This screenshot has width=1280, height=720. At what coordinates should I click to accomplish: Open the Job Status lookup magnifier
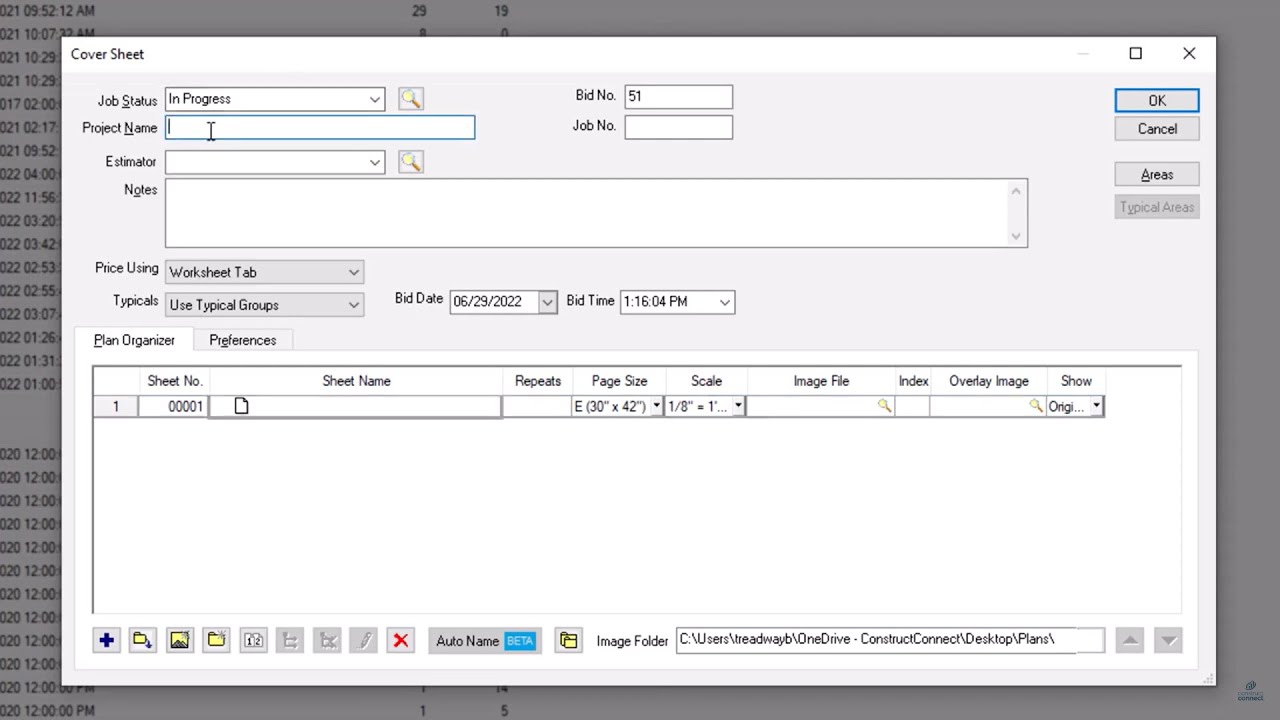pos(410,98)
